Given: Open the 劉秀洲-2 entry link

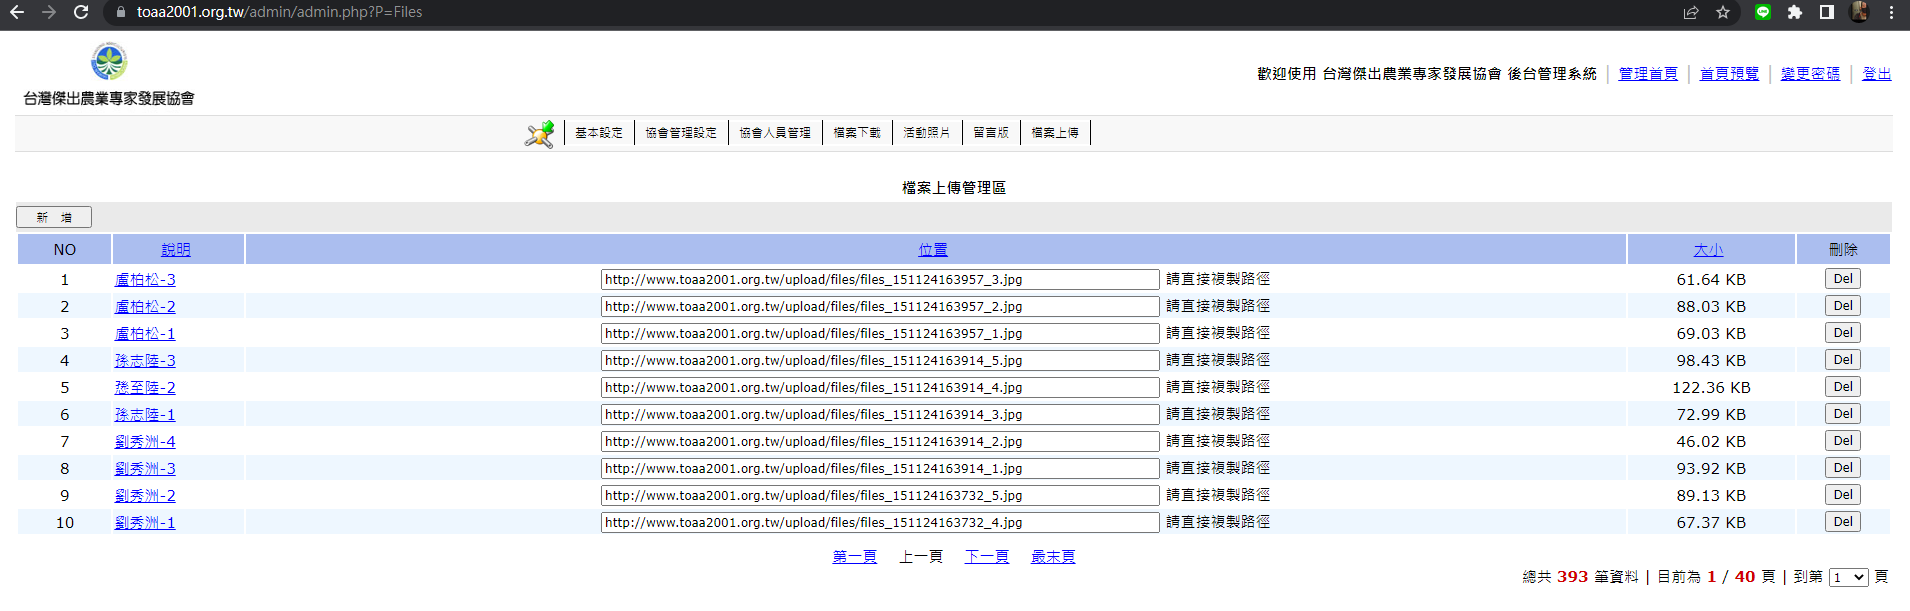Looking at the screenshot, I should point(145,496).
